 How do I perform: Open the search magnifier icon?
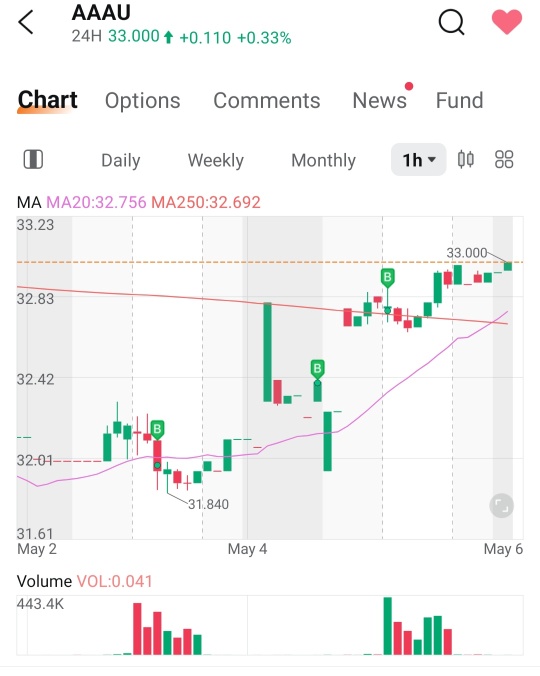coord(451,22)
